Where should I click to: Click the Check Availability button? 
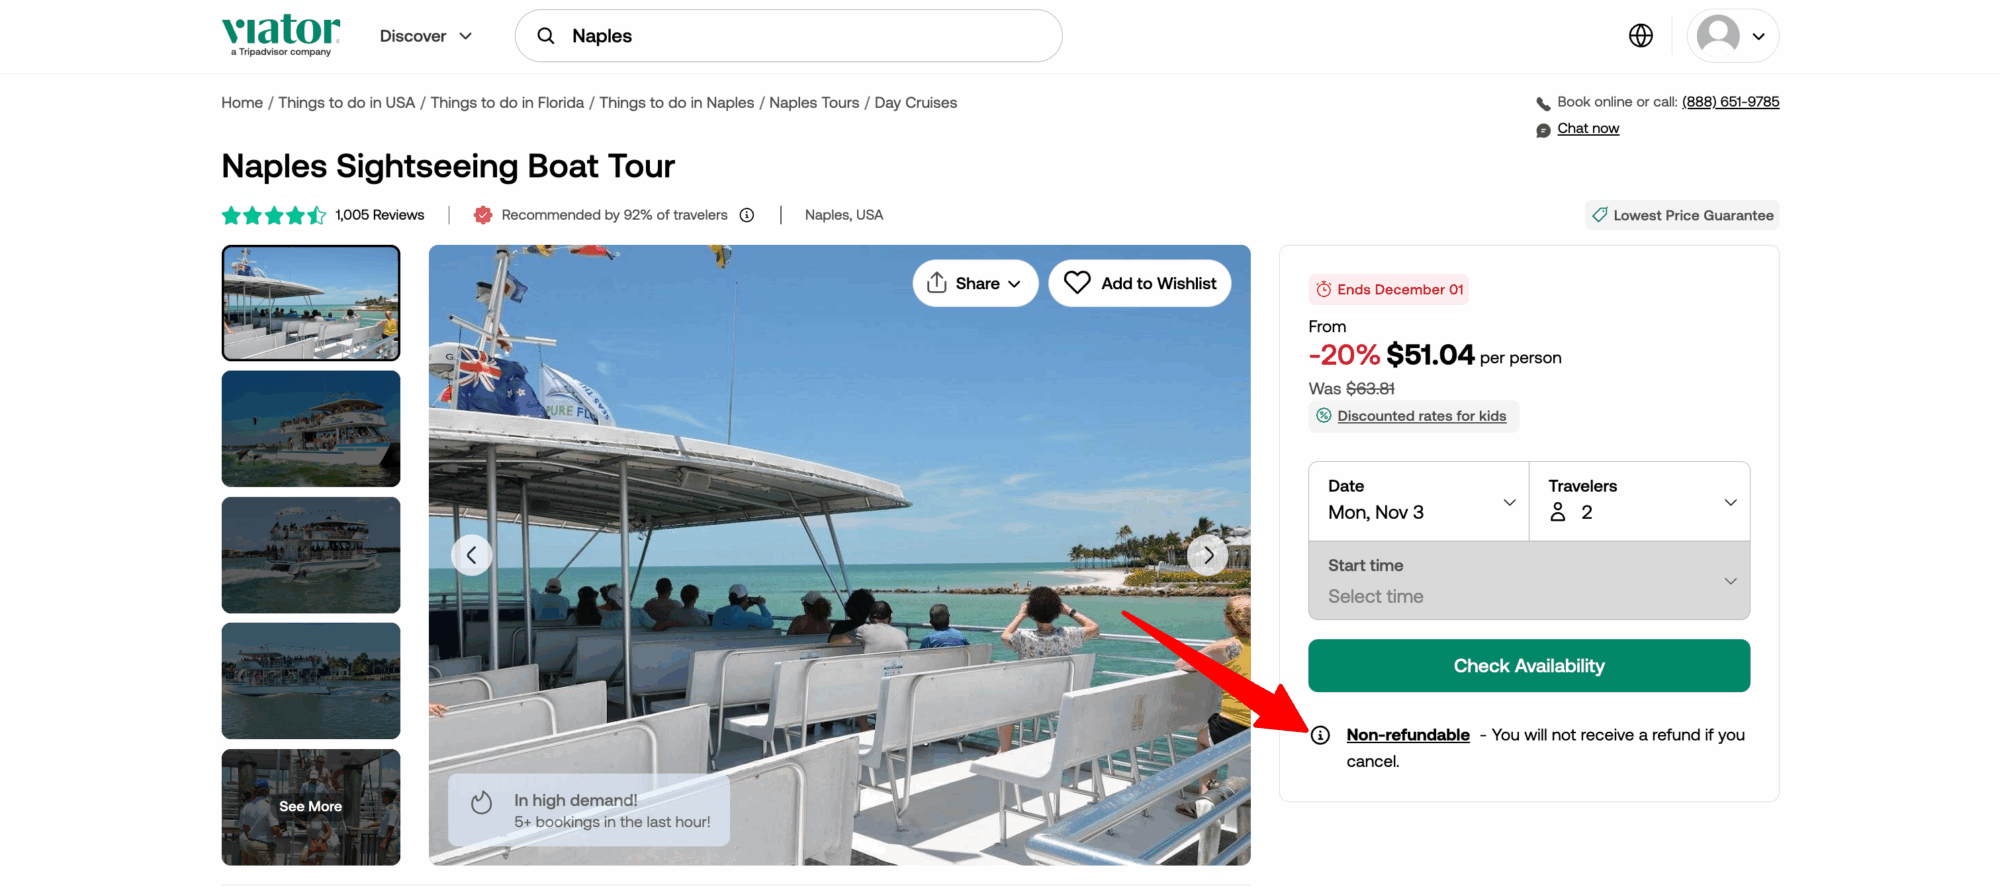click(x=1528, y=666)
